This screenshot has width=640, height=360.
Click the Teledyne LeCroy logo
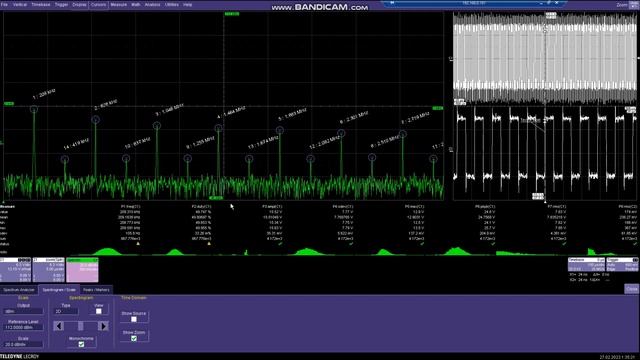click(20, 357)
